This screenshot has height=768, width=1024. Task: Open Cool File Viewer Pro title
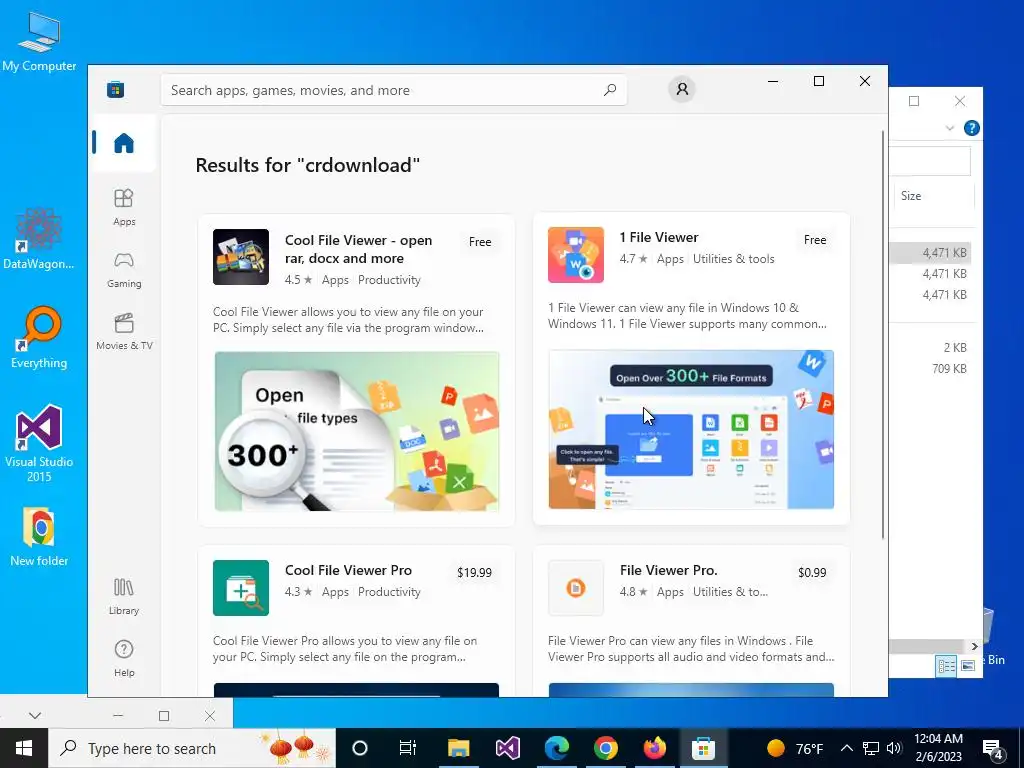pyautogui.click(x=348, y=570)
